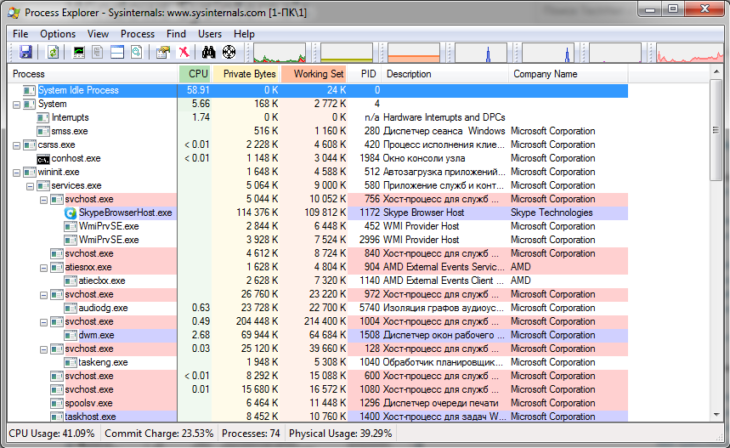
Task: Collapse svchost.exe PID 972 node
Action: [x=44, y=295]
